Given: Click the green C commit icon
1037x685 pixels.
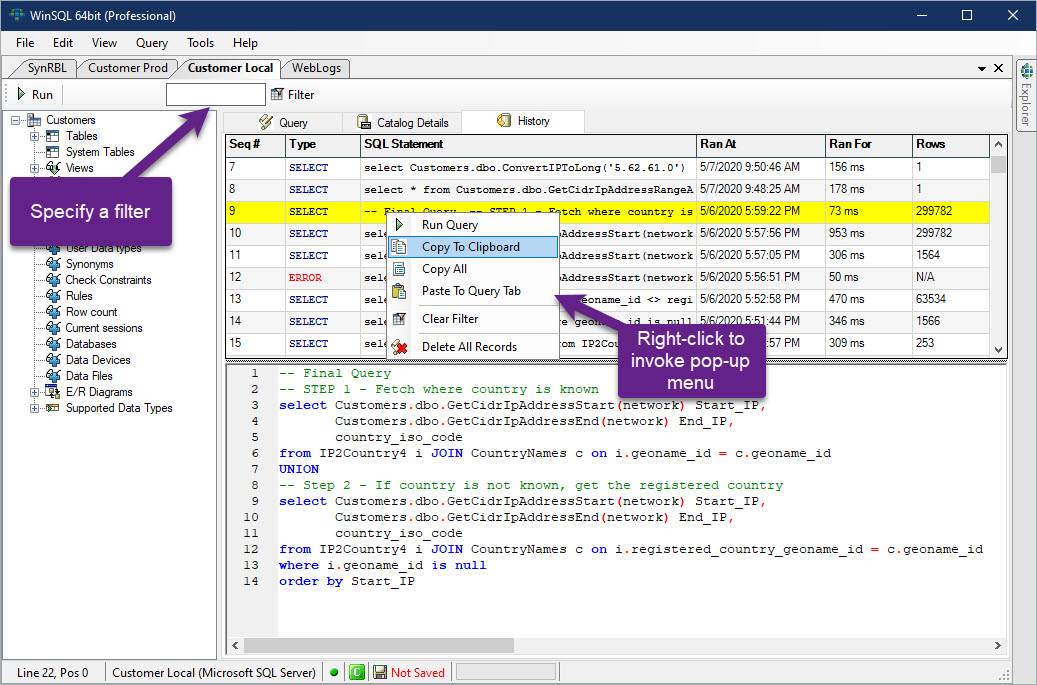Looking at the screenshot, I should (356, 672).
